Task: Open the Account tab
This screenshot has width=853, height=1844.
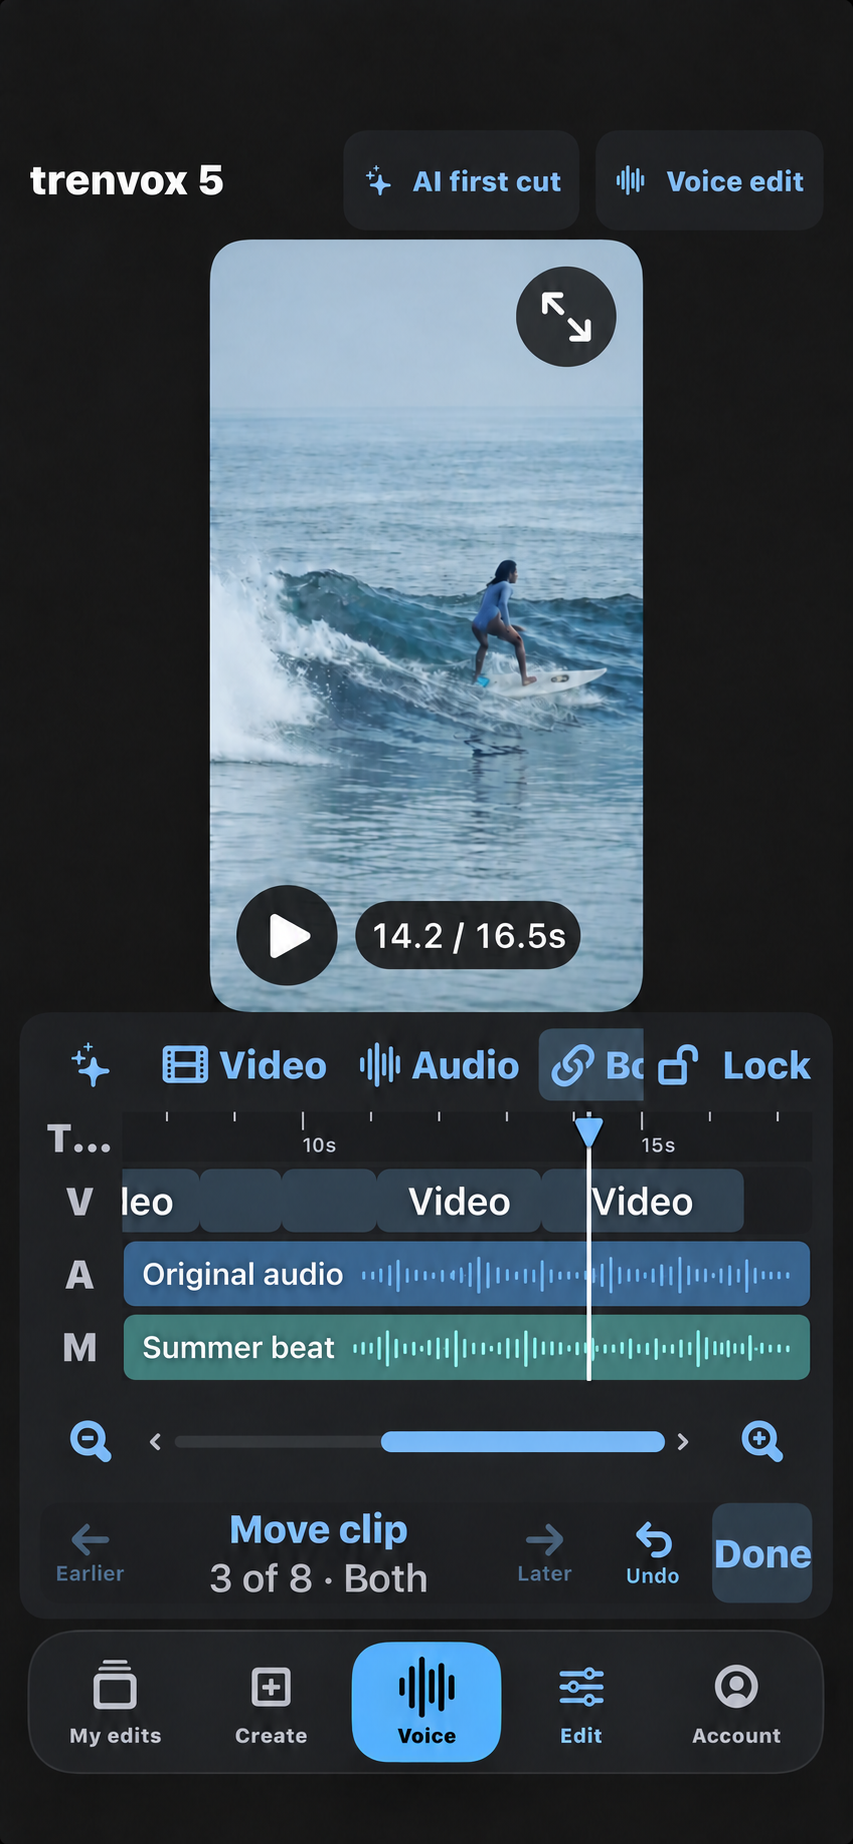Action: pos(737,1702)
